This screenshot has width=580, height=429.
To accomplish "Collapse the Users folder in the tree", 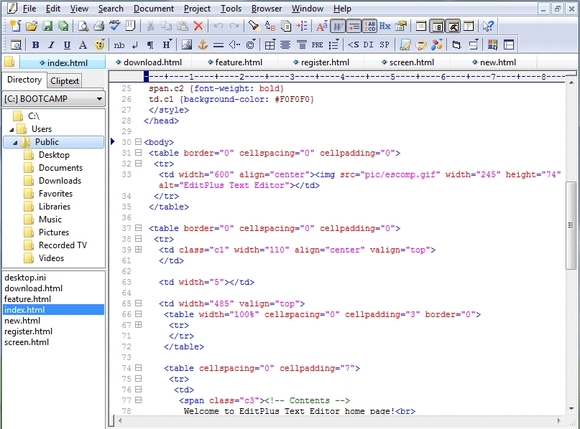I will 12,129.
